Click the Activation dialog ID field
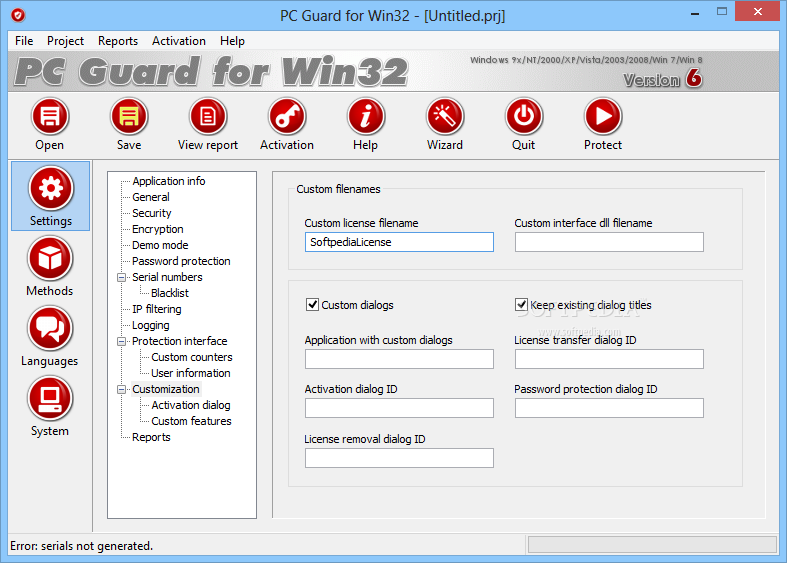787x563 pixels. click(x=399, y=408)
